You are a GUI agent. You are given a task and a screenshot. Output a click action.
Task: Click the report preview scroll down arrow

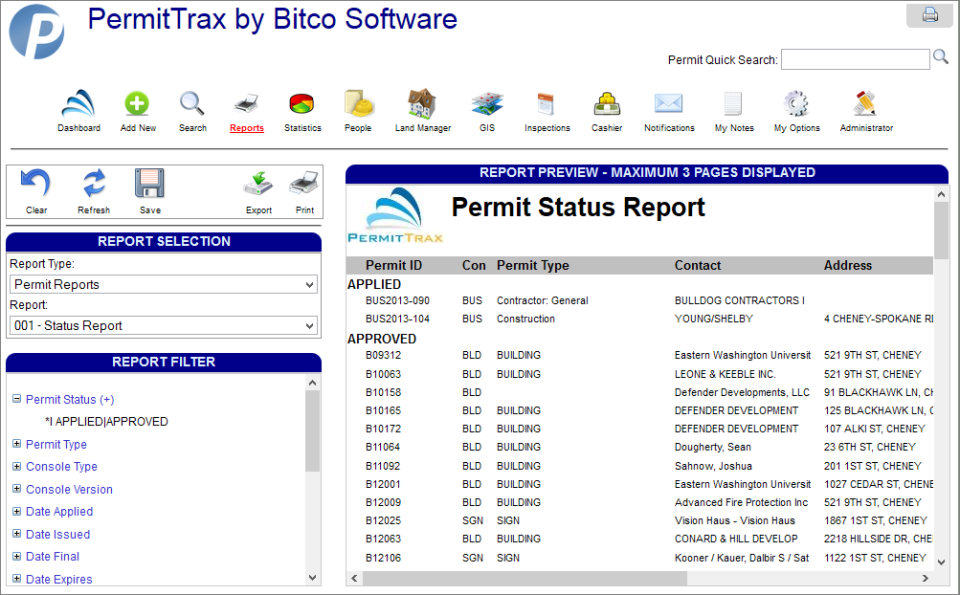941,562
